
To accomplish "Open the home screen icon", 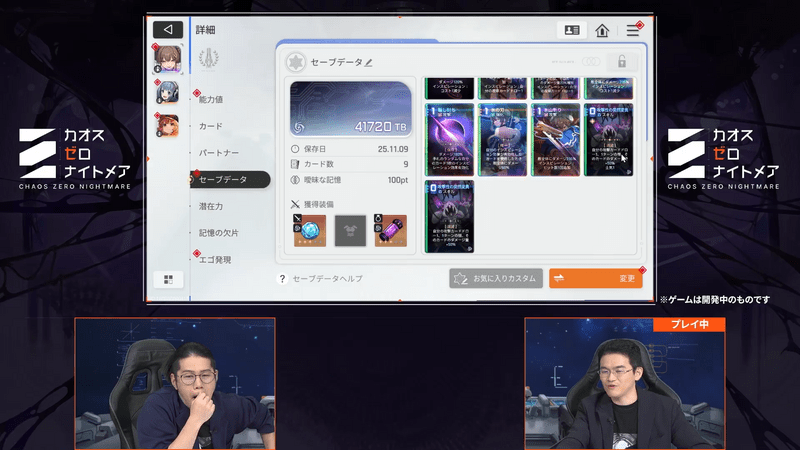I will [602, 30].
